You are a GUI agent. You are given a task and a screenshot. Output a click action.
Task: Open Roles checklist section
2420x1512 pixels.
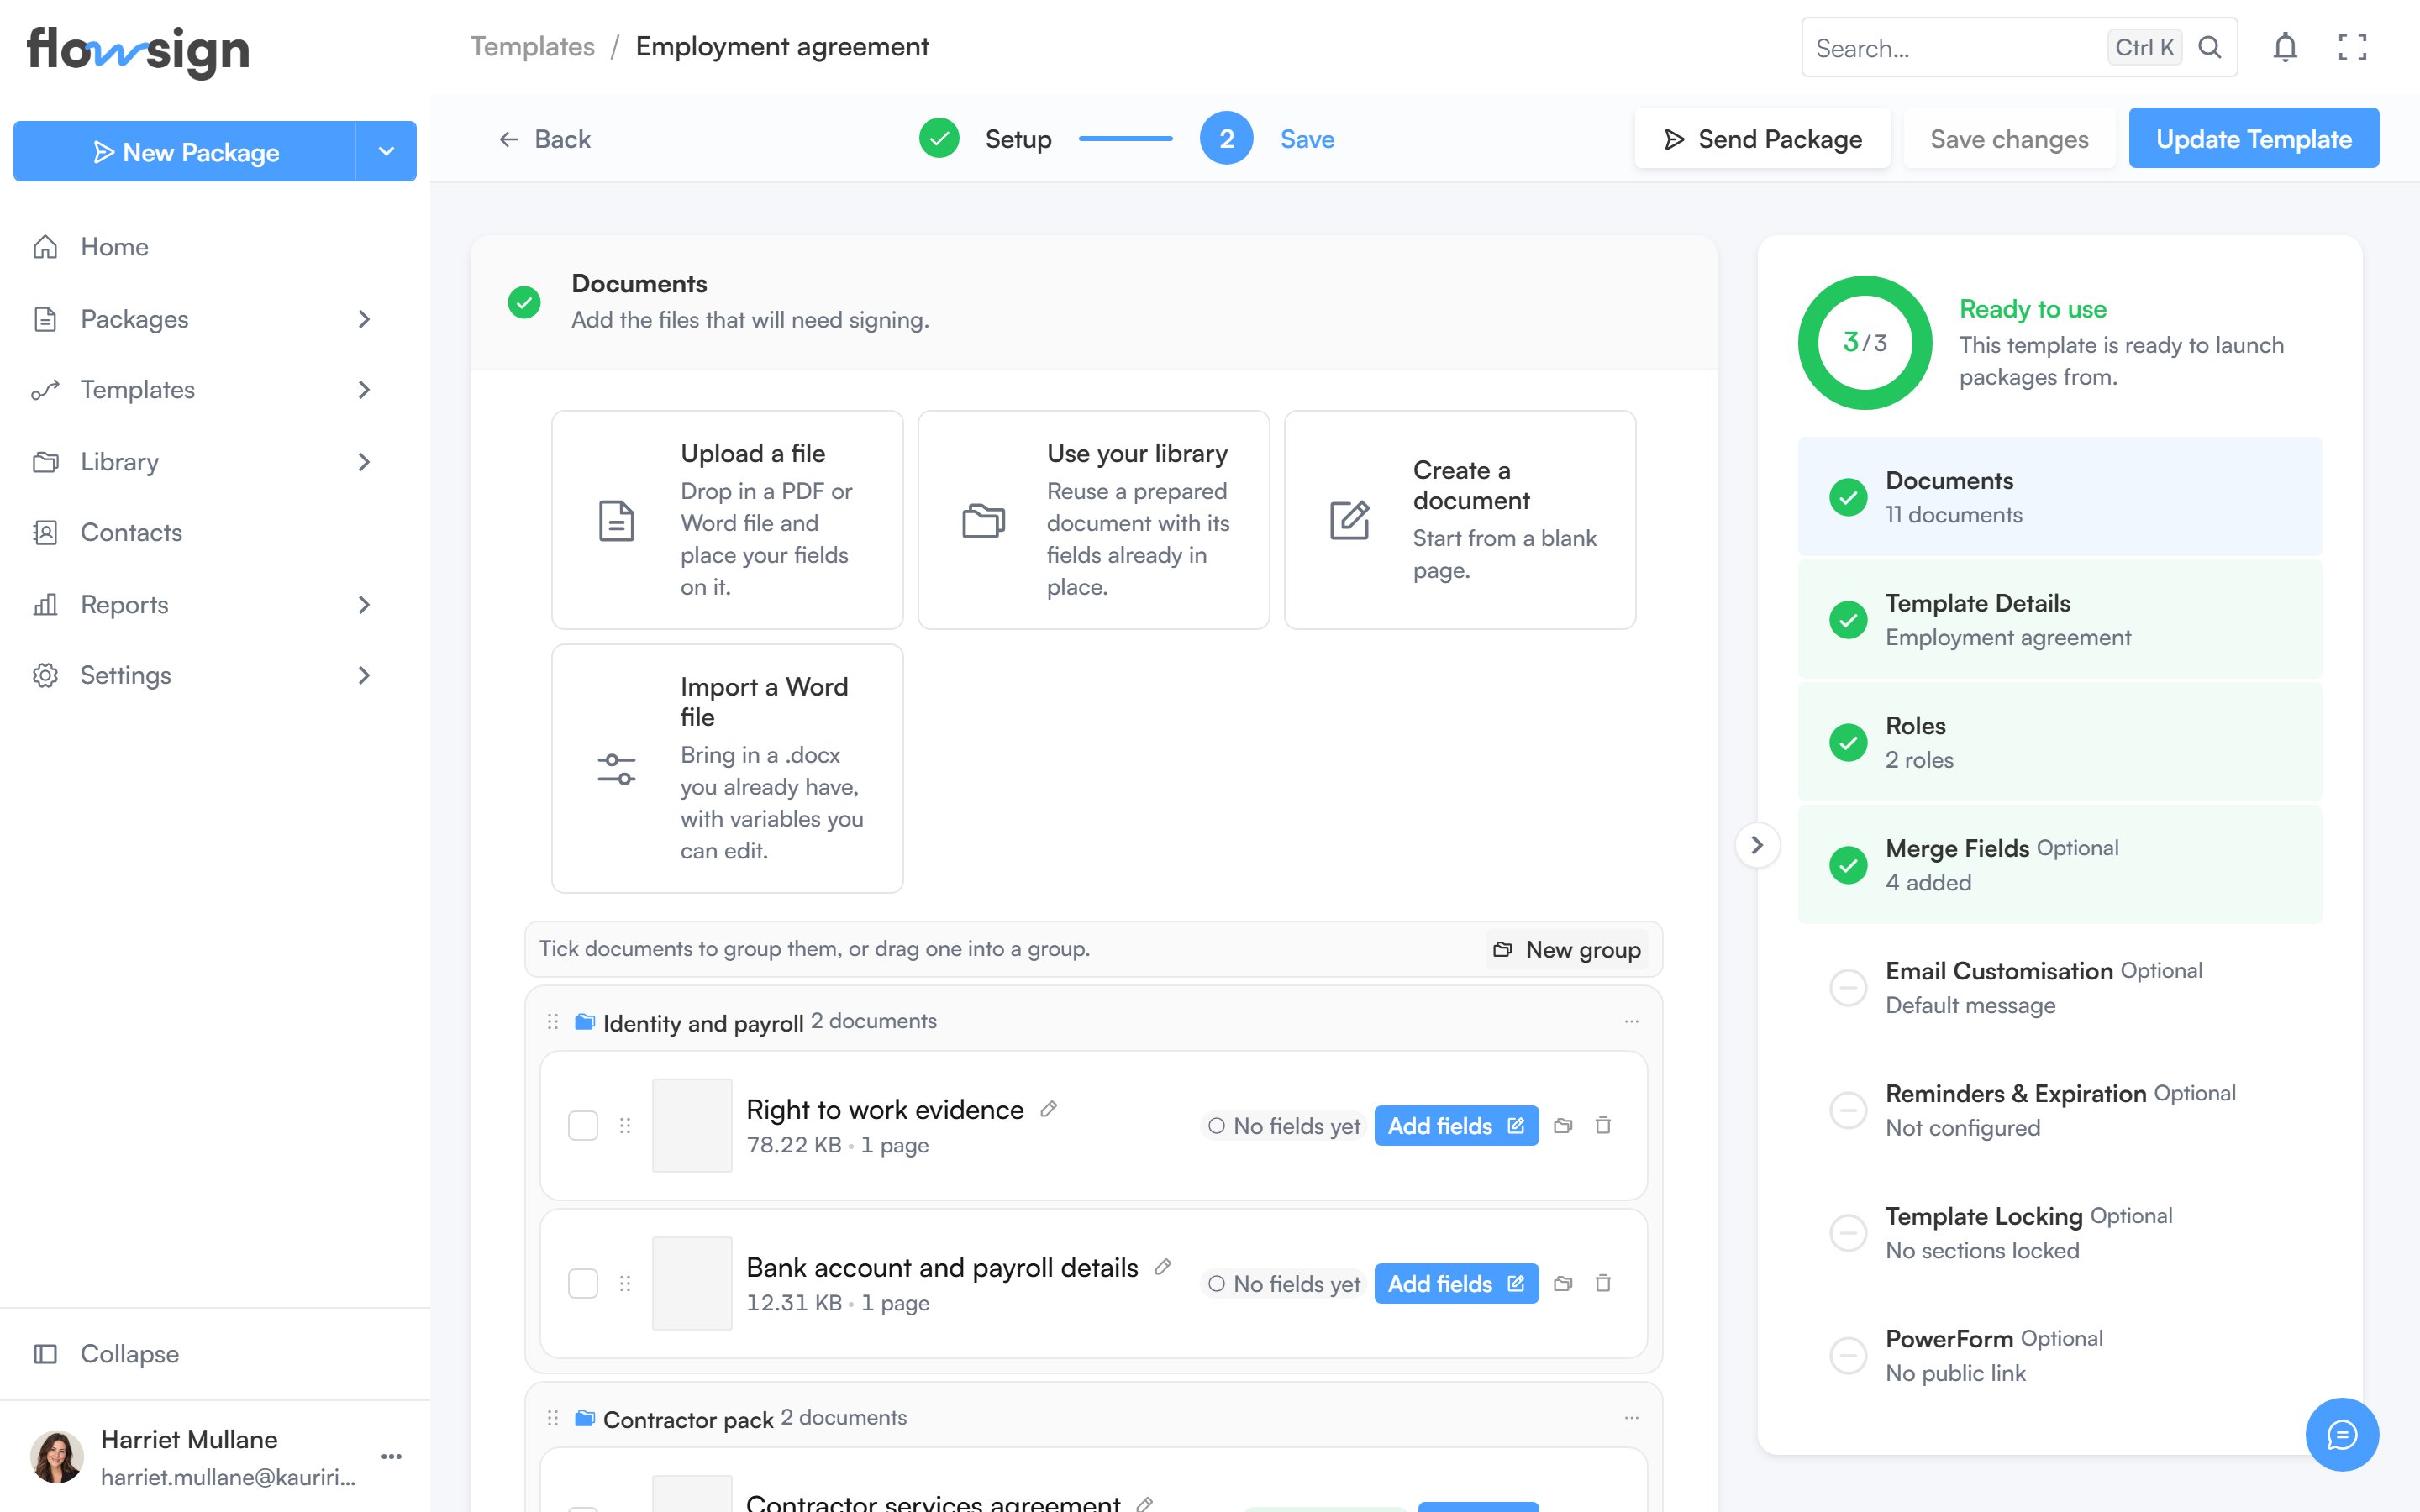pos(2059,742)
